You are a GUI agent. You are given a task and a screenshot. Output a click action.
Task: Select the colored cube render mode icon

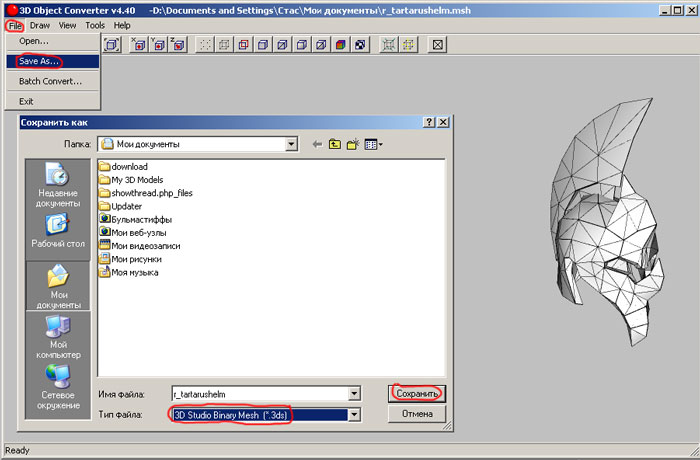pyautogui.click(x=341, y=45)
